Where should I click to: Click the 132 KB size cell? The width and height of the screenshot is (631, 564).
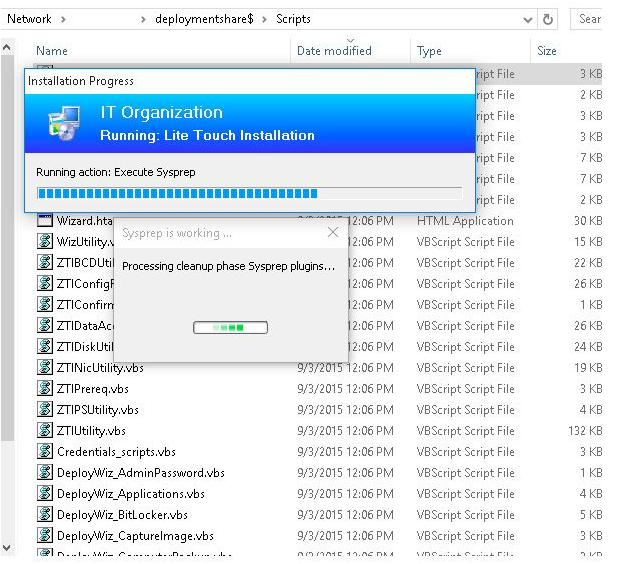click(x=585, y=430)
